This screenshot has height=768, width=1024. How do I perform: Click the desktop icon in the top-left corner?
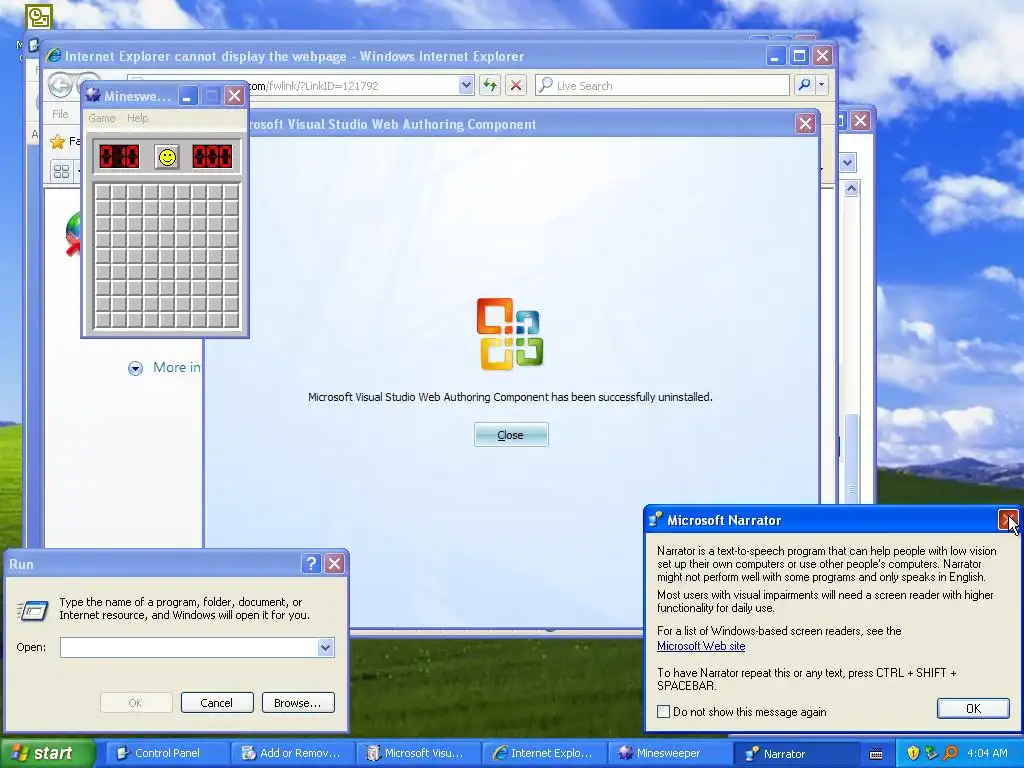coord(39,17)
